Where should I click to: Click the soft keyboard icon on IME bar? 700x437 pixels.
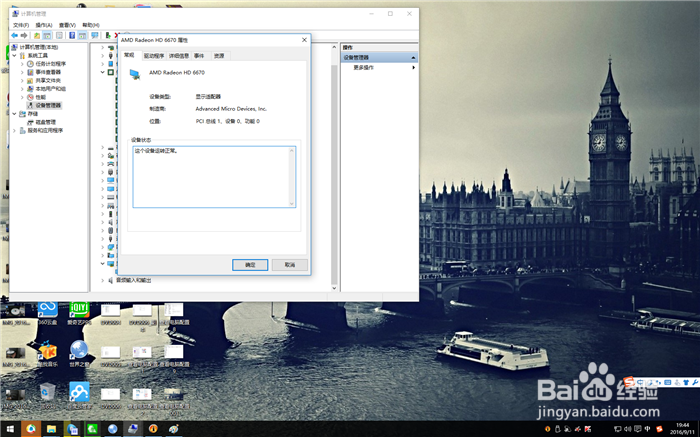[667, 382]
